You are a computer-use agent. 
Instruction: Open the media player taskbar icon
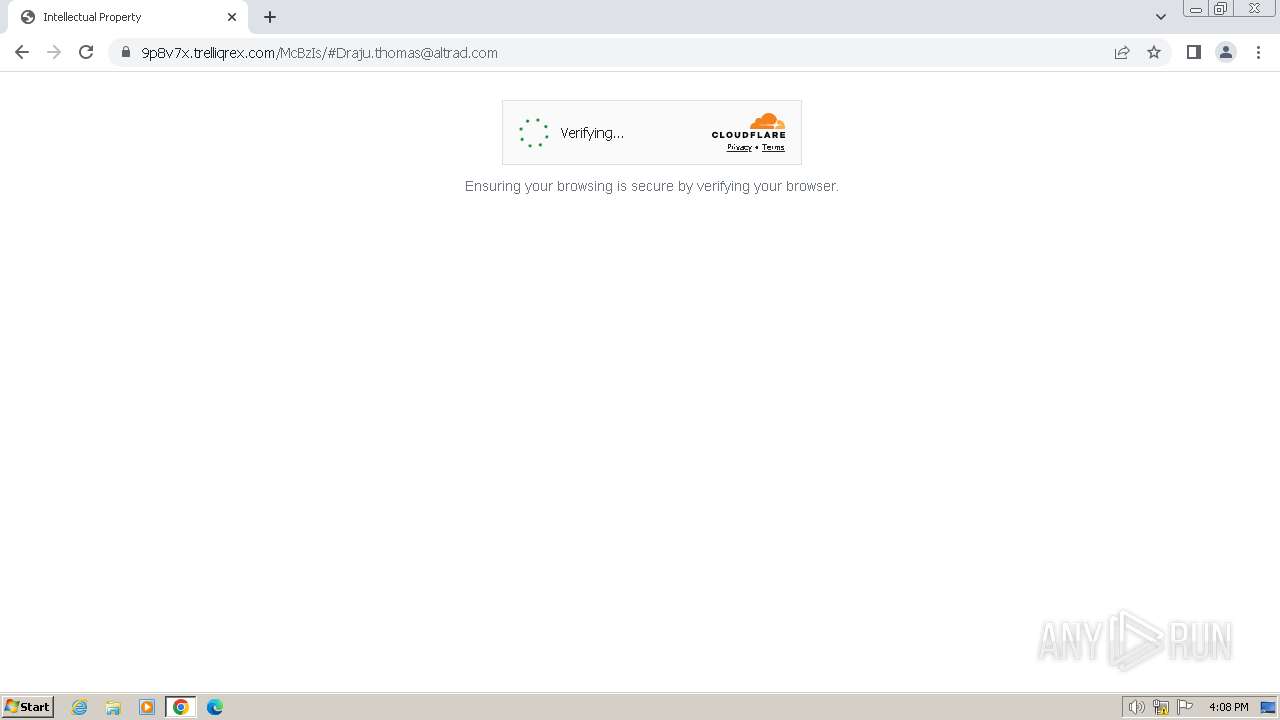coord(147,707)
